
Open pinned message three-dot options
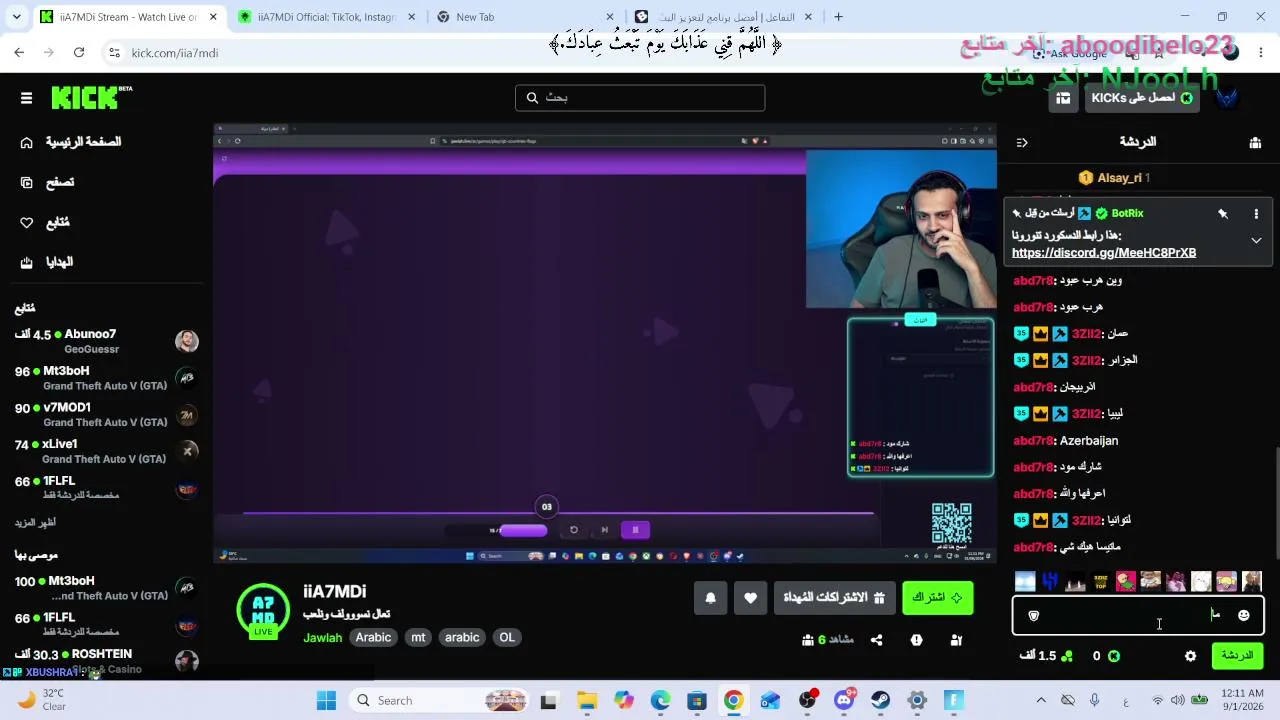pyautogui.click(x=1256, y=213)
